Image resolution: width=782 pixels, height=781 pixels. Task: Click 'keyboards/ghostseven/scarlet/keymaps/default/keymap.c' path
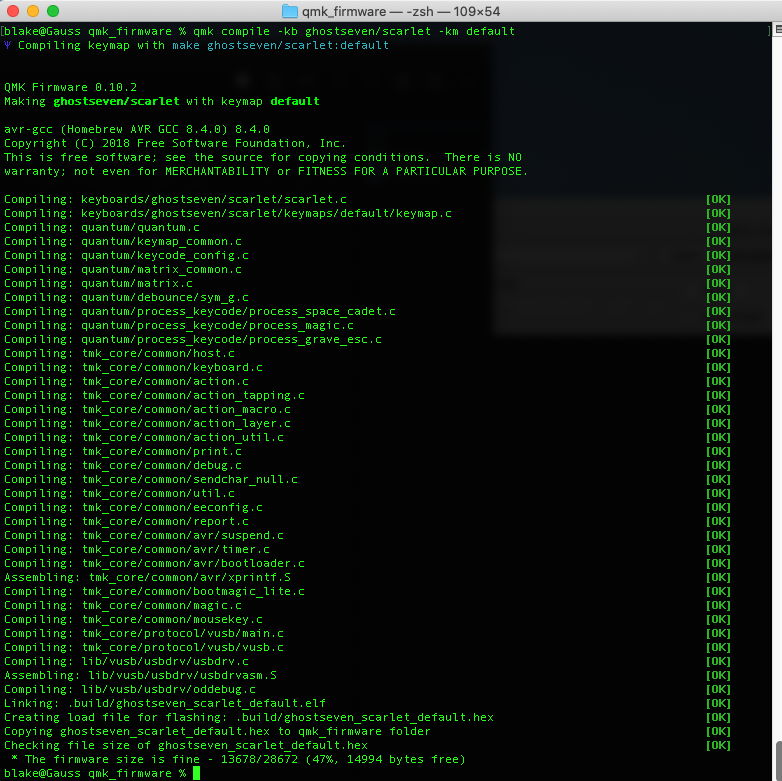tap(266, 213)
